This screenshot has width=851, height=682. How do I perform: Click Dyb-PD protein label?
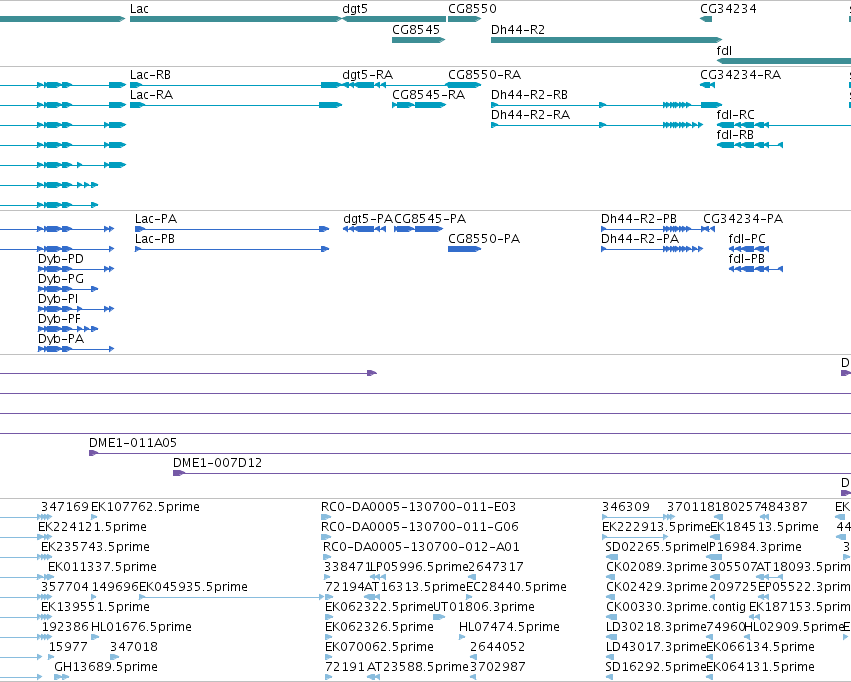pos(61,259)
